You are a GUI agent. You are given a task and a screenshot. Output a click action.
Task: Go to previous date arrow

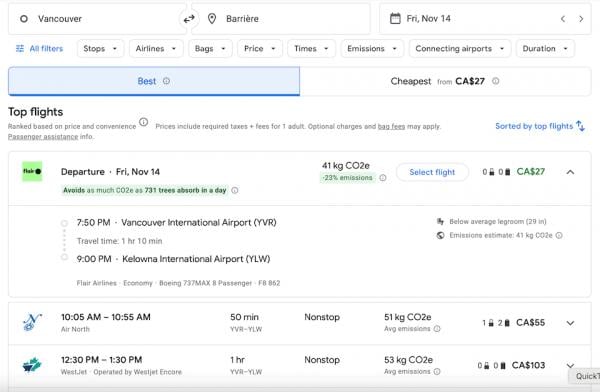click(563, 19)
